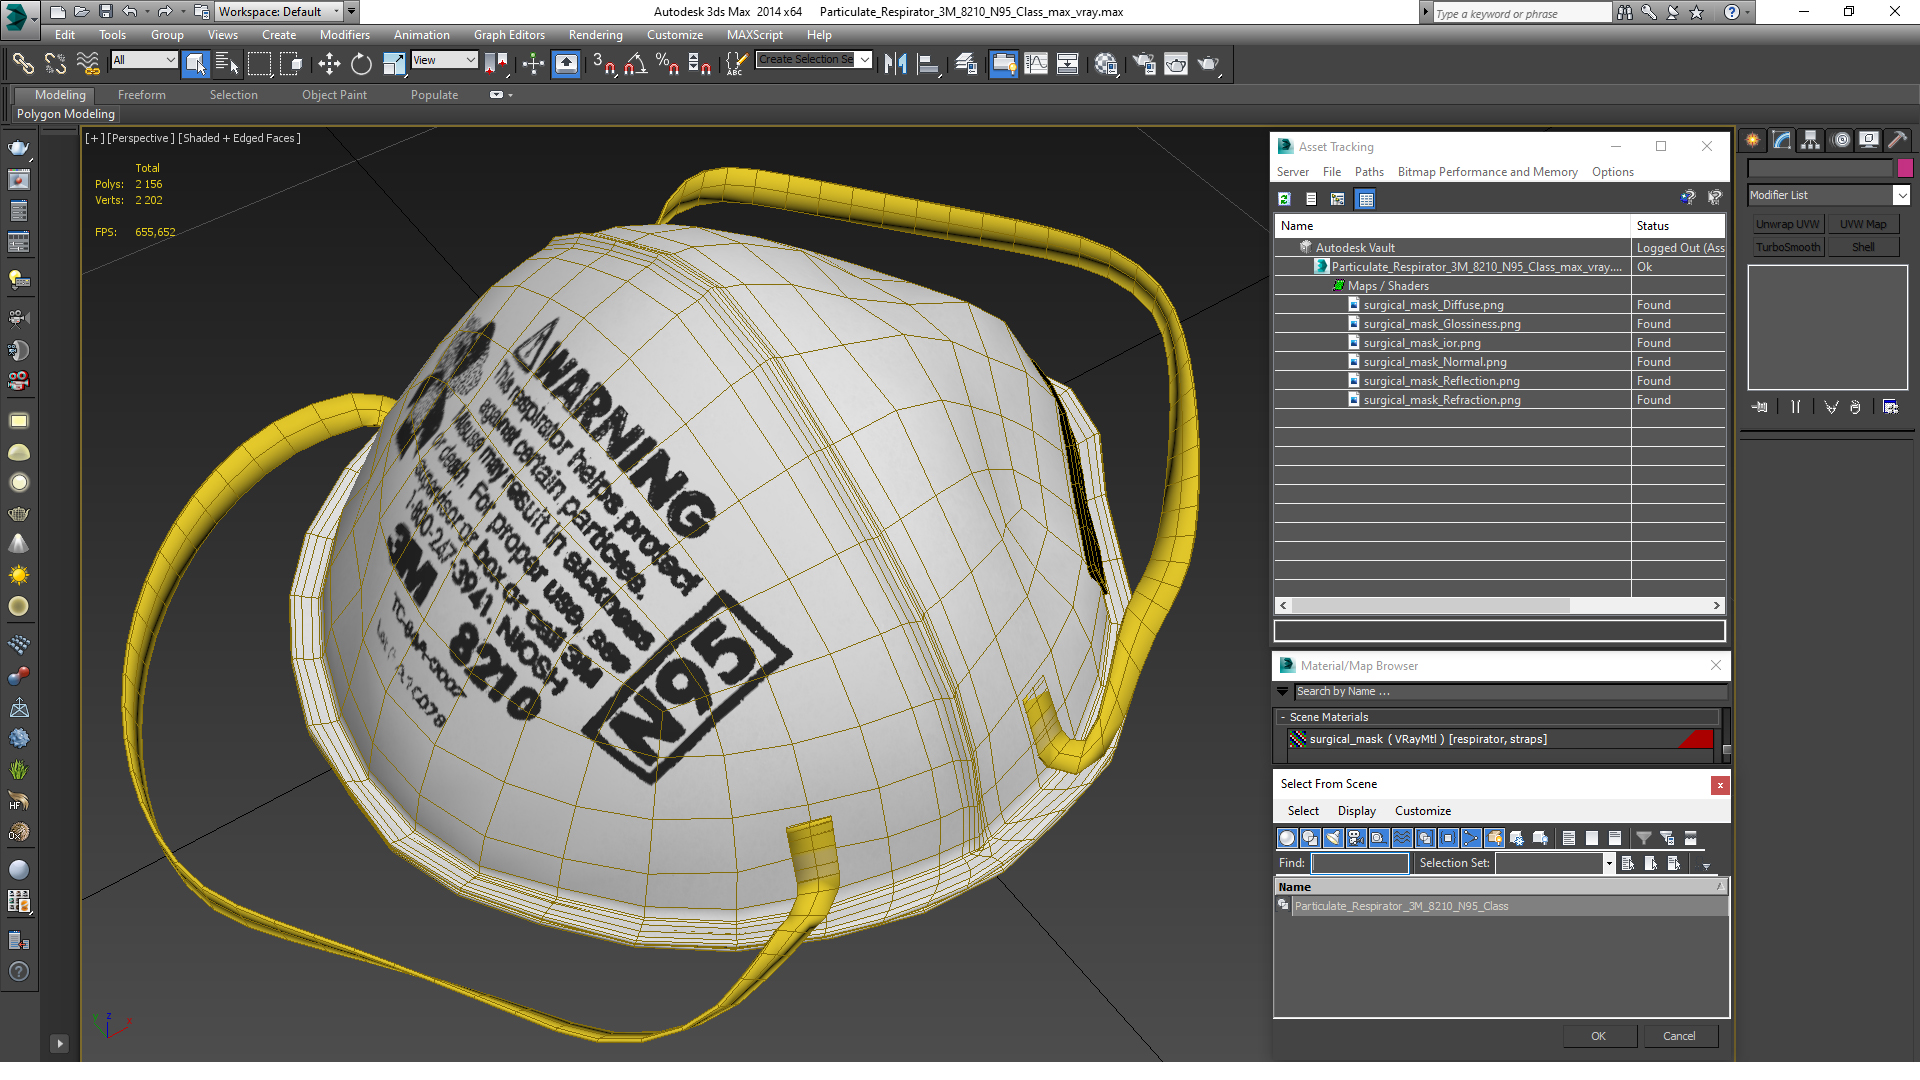Image resolution: width=1920 pixels, height=1080 pixels.
Task: Click Asset Tracking horizontal scrollbar thumb
Action: pos(1431,605)
